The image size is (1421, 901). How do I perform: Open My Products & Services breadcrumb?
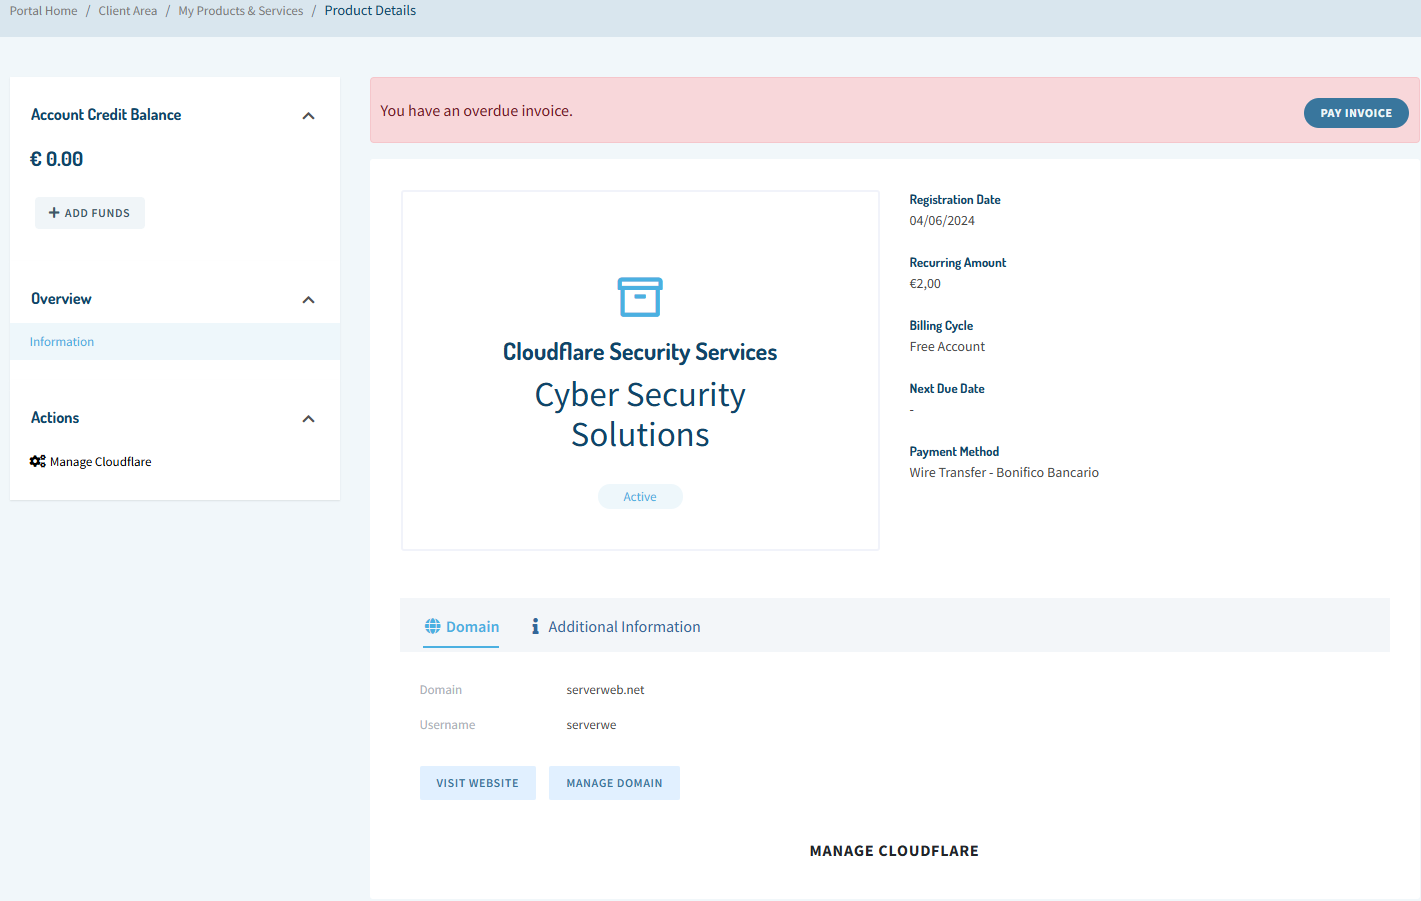point(241,11)
